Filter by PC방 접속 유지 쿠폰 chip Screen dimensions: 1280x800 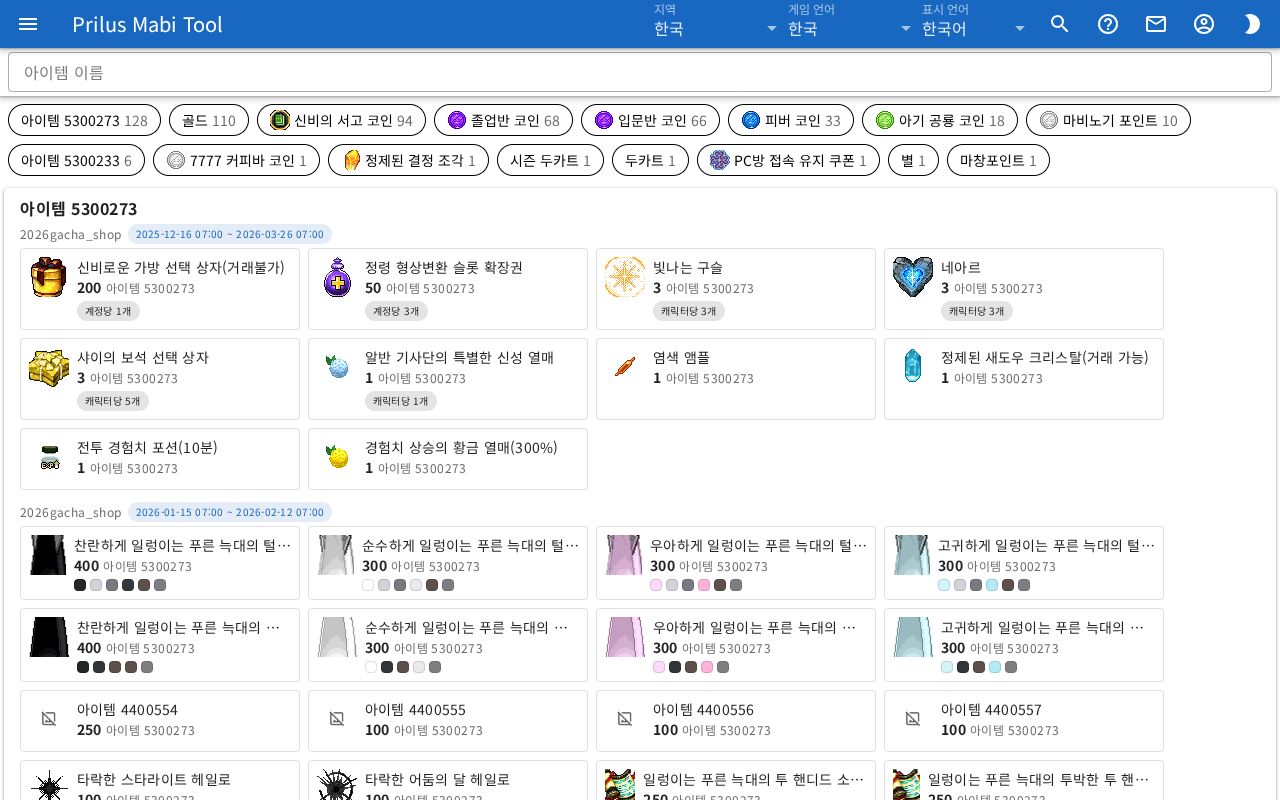tap(788, 160)
